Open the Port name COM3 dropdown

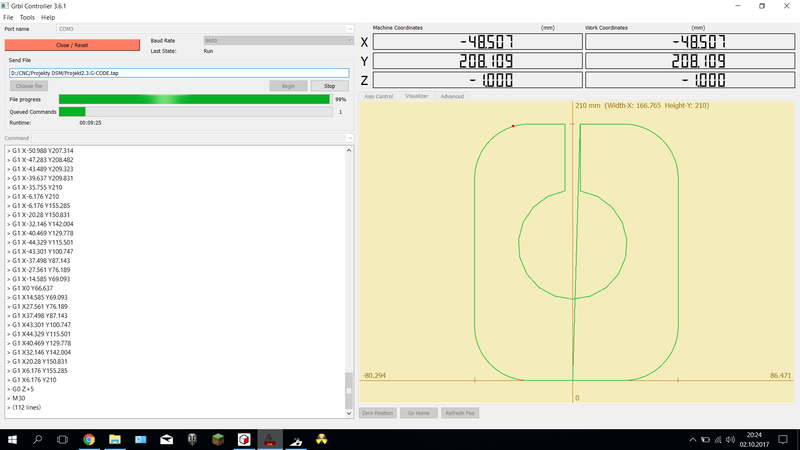[x=205, y=29]
